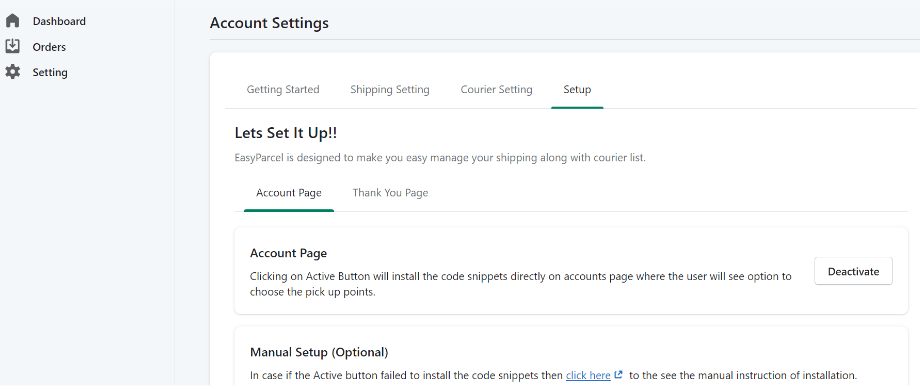Screen dimensions: 920x389
Task: Go to Orders in the sidebar
Action: tap(49, 47)
